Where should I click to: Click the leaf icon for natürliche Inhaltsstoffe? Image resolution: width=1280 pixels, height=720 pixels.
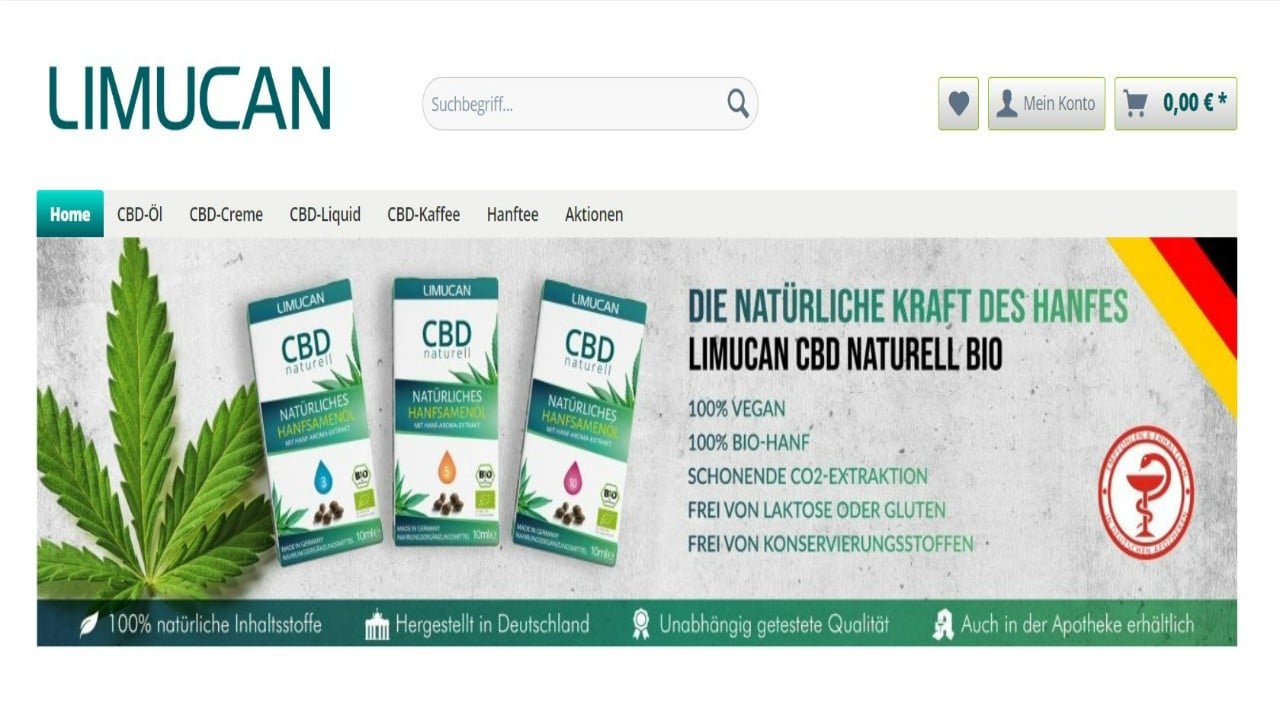pyautogui.click(x=89, y=625)
